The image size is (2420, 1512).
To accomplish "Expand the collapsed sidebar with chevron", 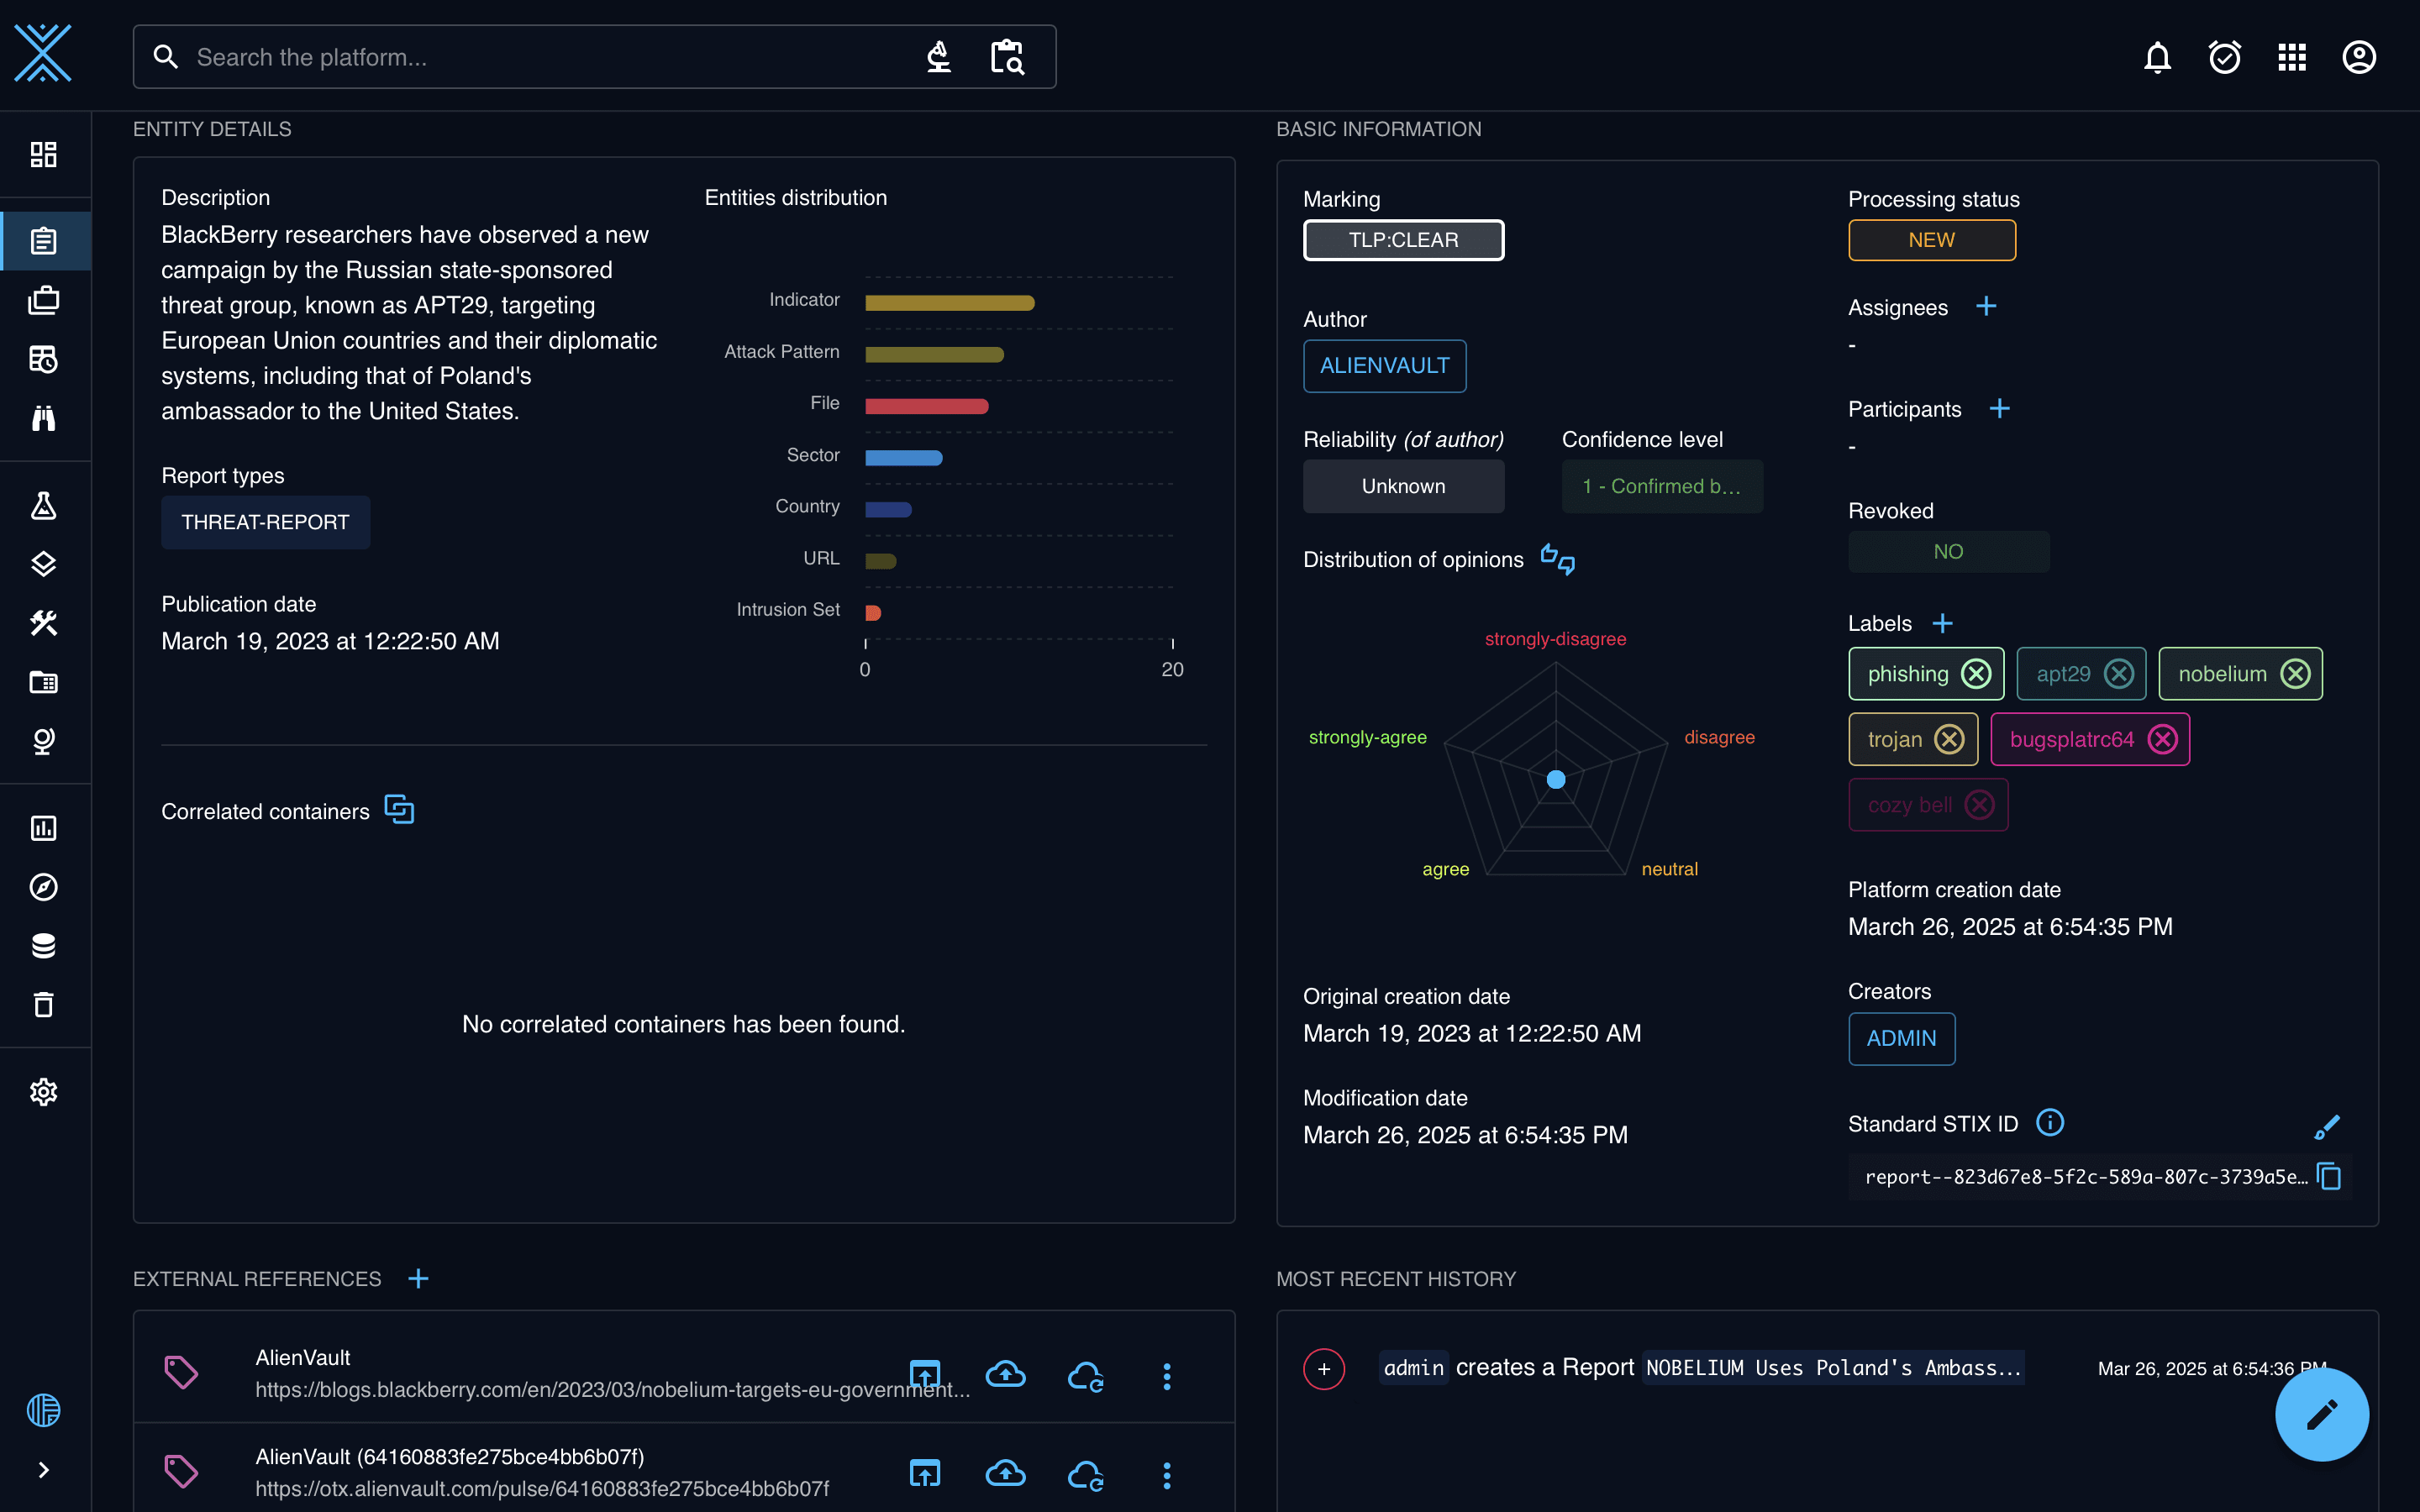I will click(x=43, y=1469).
